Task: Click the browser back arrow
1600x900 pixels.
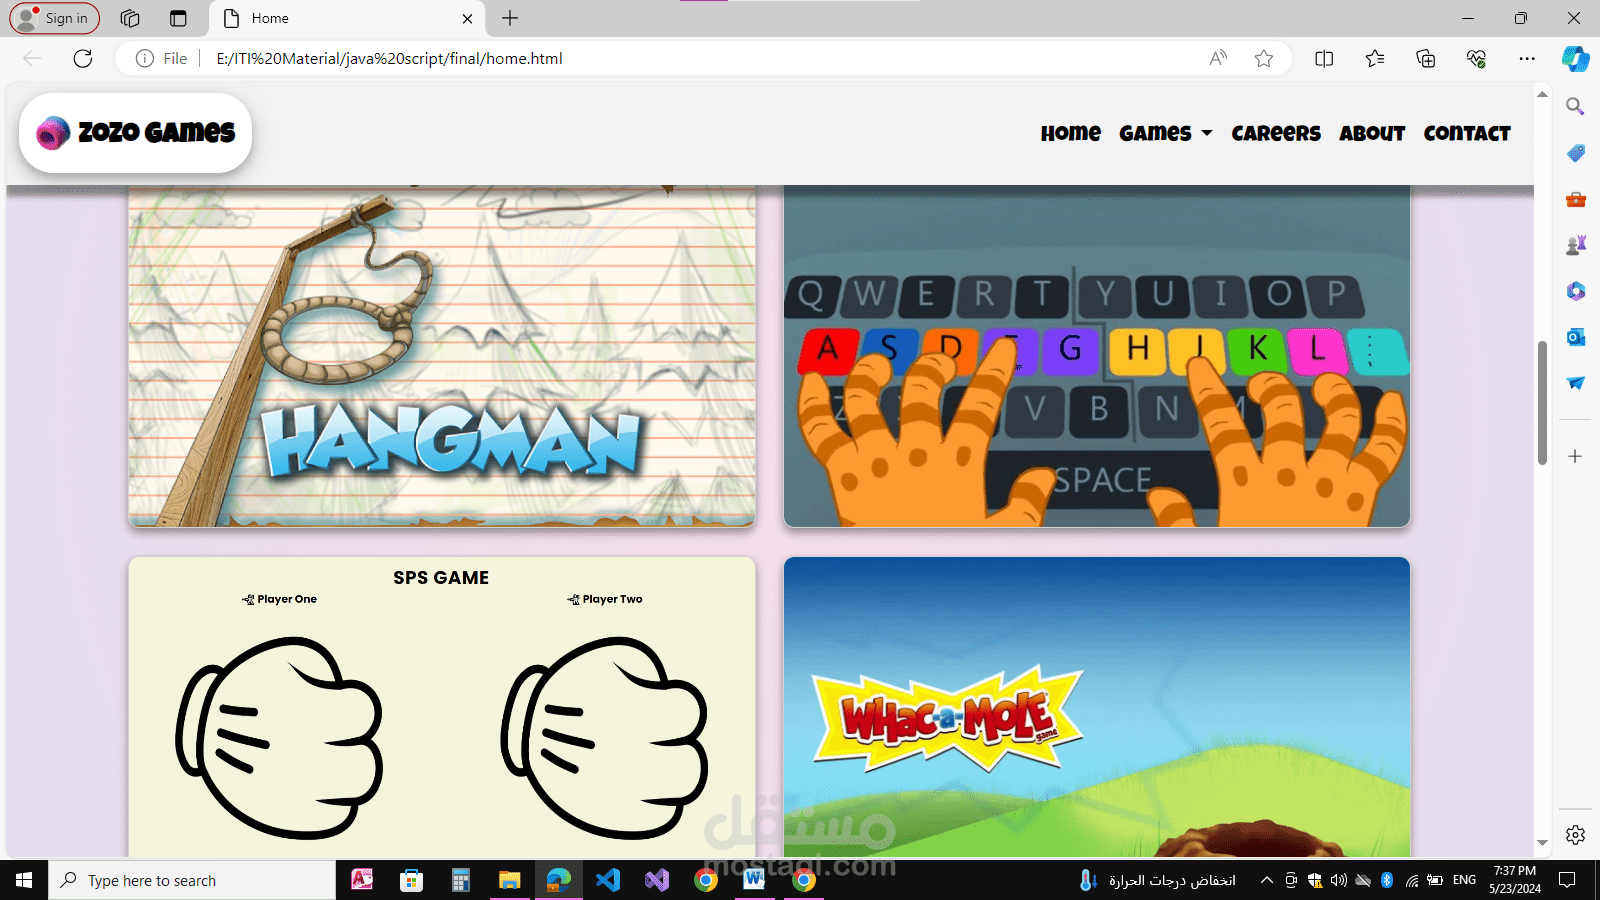Action: [32, 58]
